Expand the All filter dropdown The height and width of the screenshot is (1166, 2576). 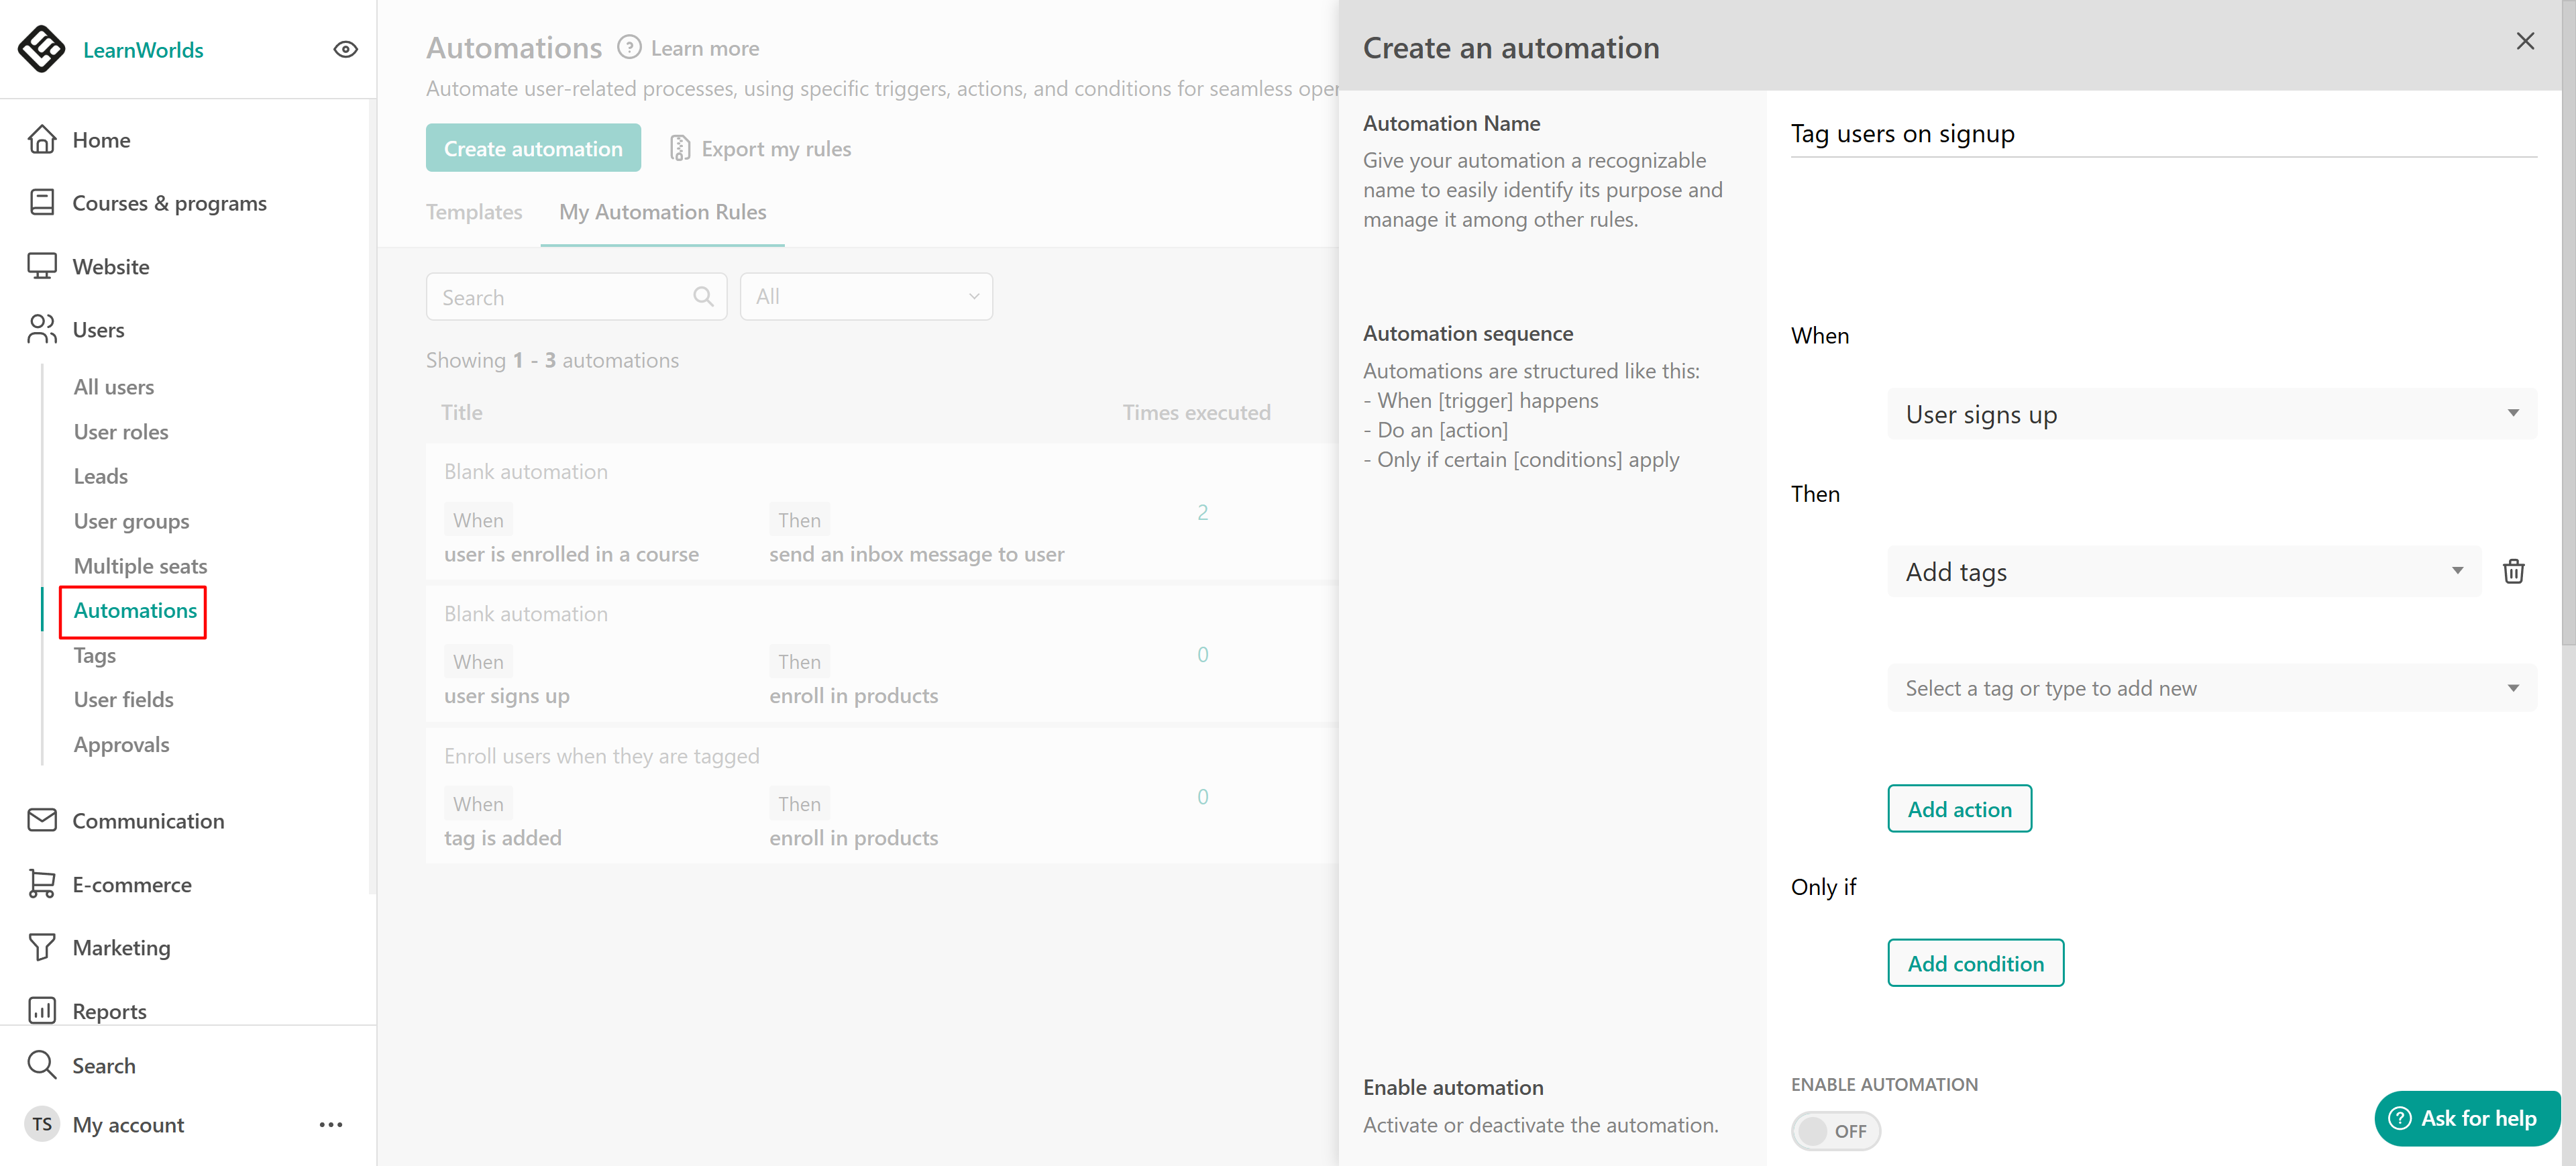pos(866,297)
